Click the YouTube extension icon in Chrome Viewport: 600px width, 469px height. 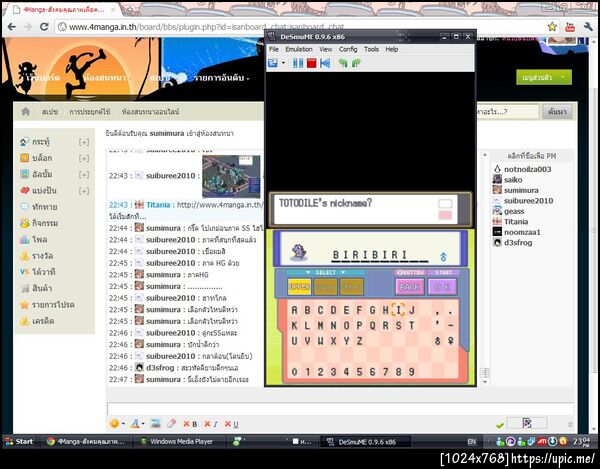coord(570,27)
